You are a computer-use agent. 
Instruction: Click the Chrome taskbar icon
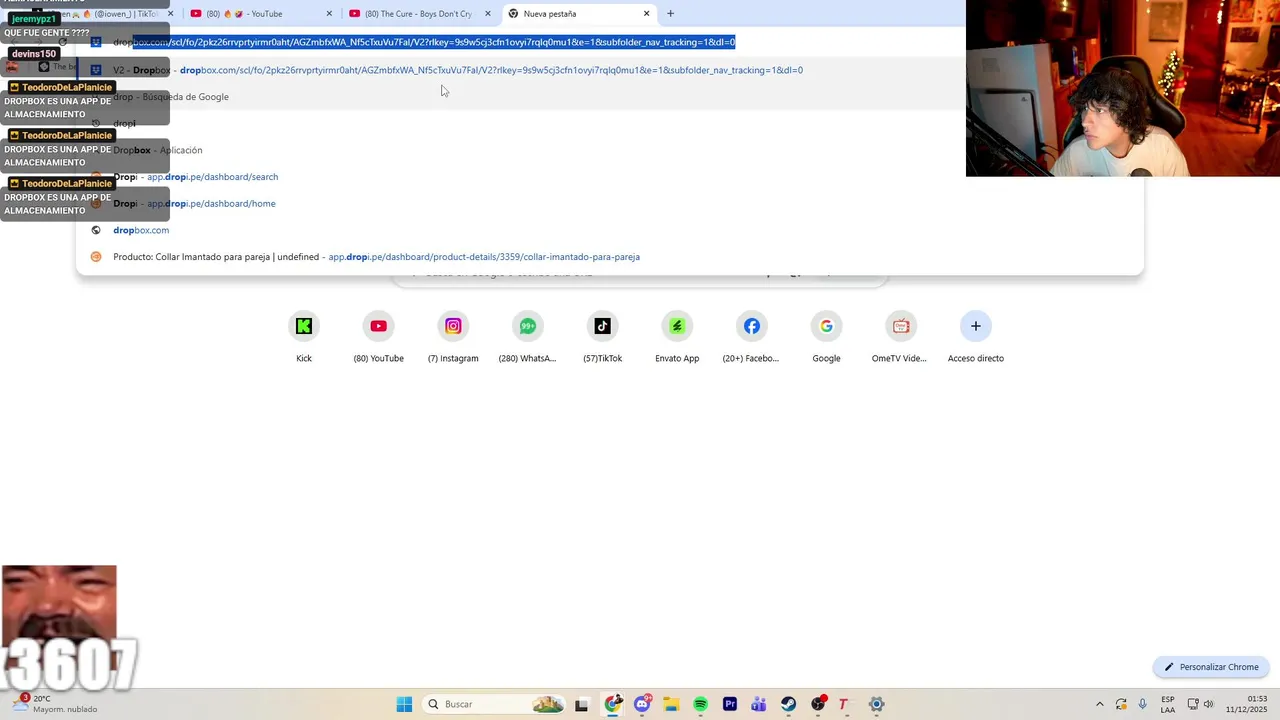coord(613,704)
